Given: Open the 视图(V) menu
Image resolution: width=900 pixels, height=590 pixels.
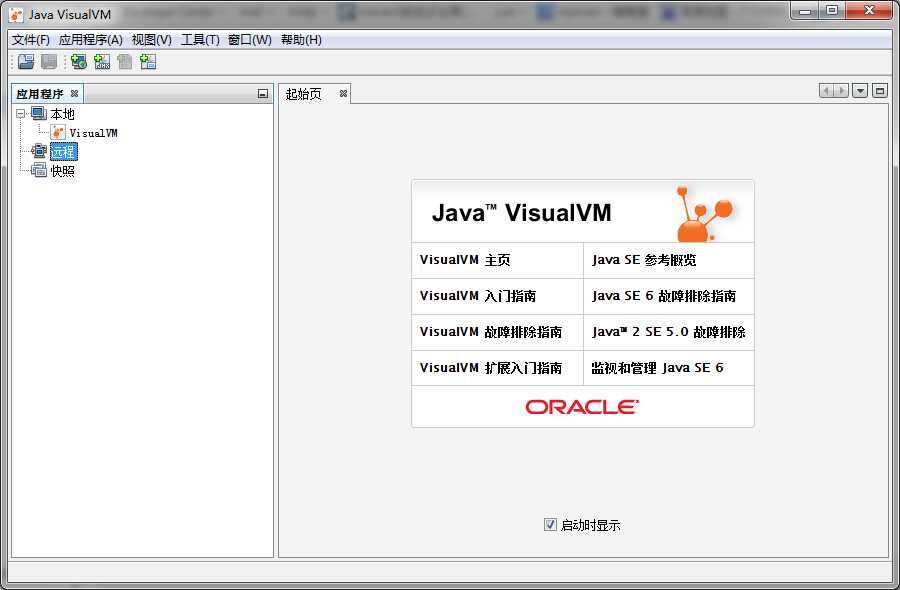Looking at the screenshot, I should 152,40.
